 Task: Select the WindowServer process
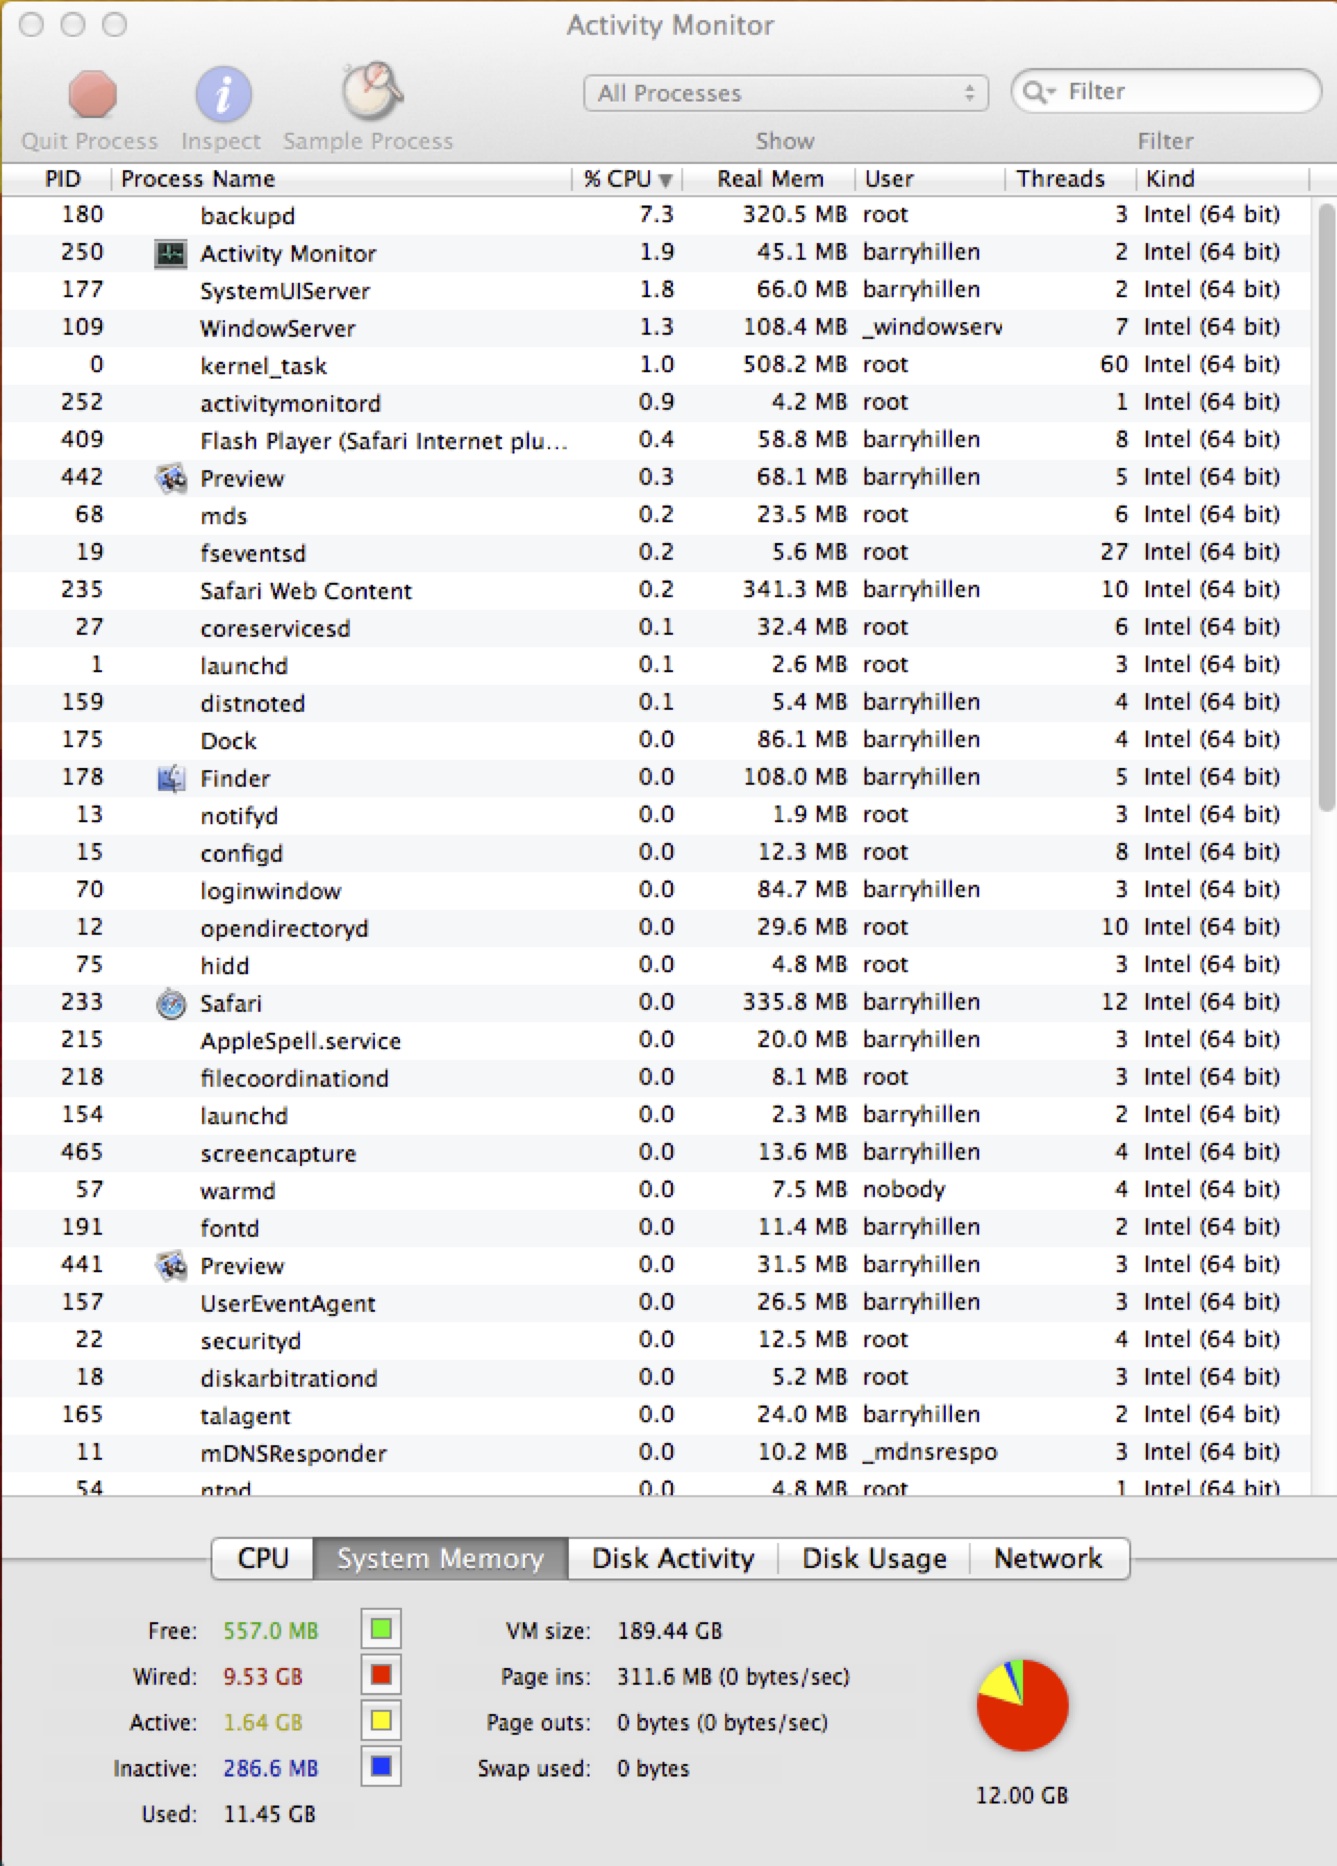656,328
